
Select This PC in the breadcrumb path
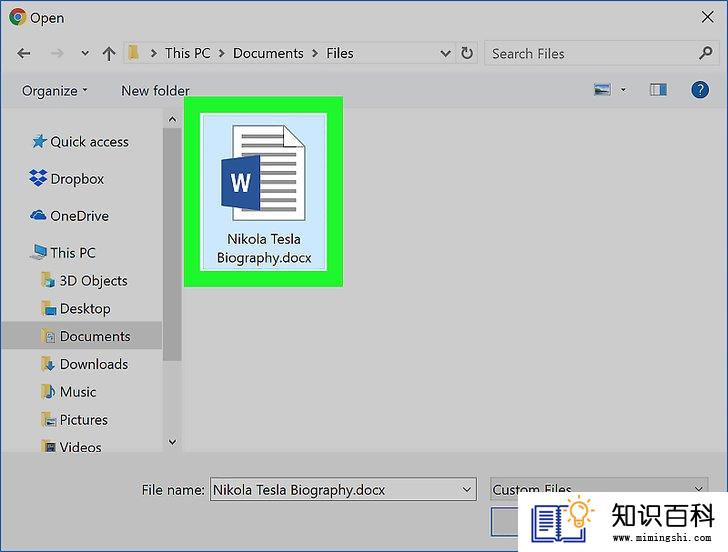pos(188,53)
